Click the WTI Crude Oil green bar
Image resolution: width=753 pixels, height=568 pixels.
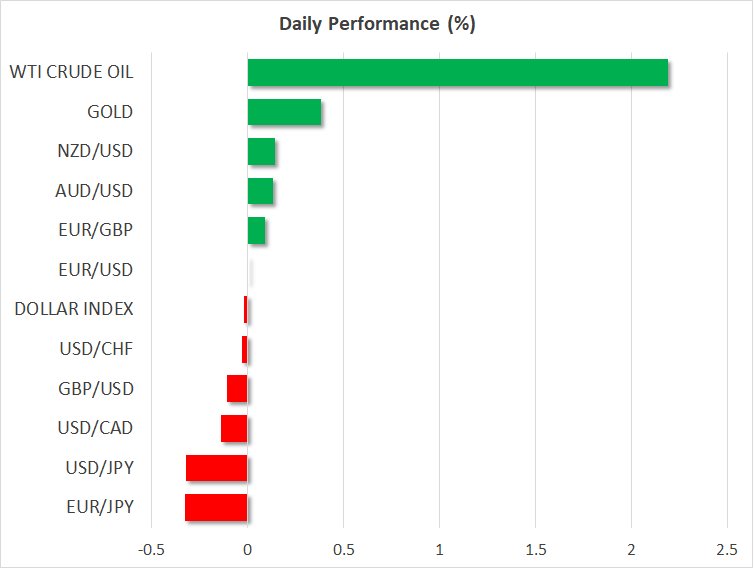click(x=457, y=73)
